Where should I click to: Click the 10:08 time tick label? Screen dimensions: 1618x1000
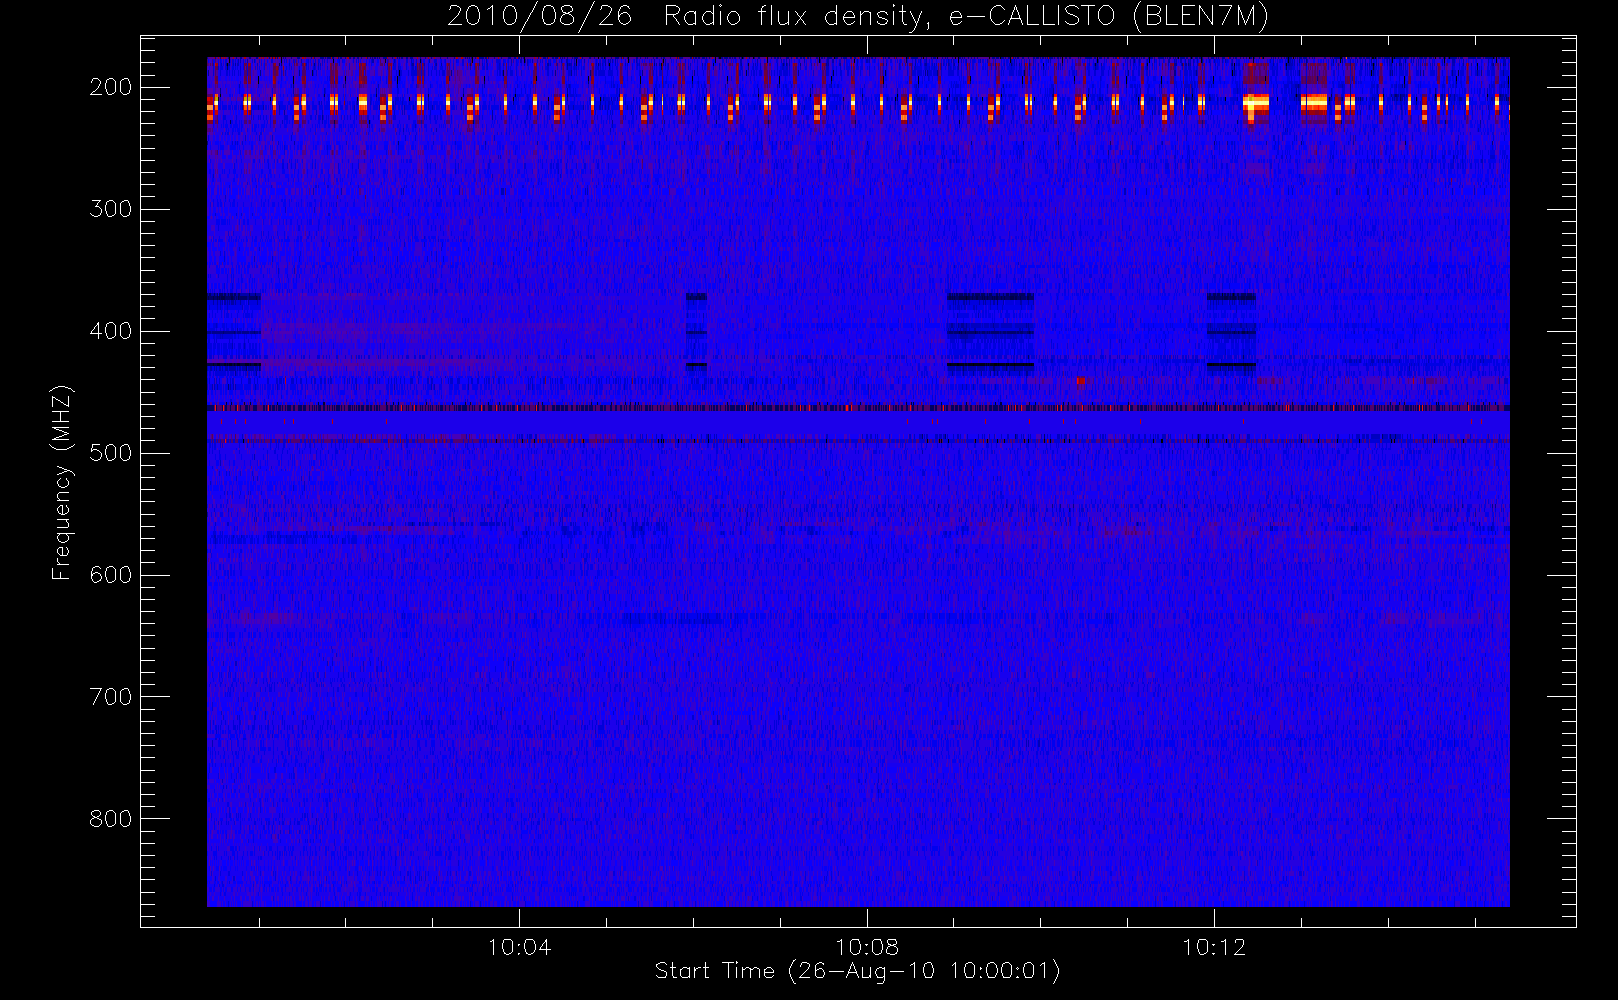(867, 947)
